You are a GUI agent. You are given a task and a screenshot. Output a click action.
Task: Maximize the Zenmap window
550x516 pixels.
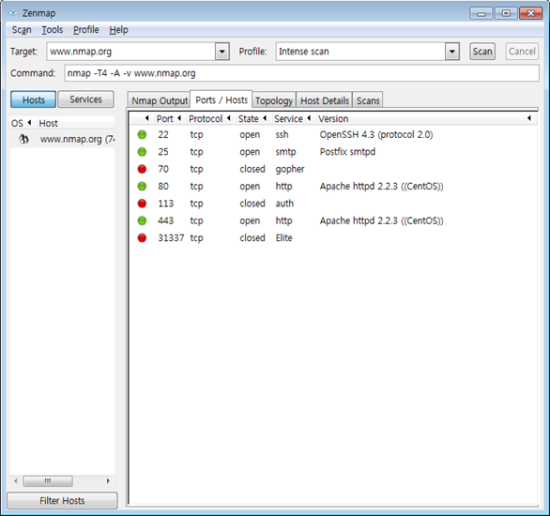(x=506, y=13)
